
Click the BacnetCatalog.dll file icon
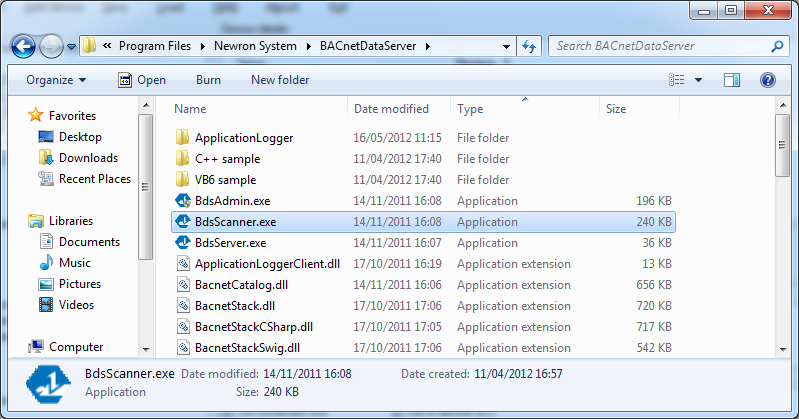click(182, 285)
